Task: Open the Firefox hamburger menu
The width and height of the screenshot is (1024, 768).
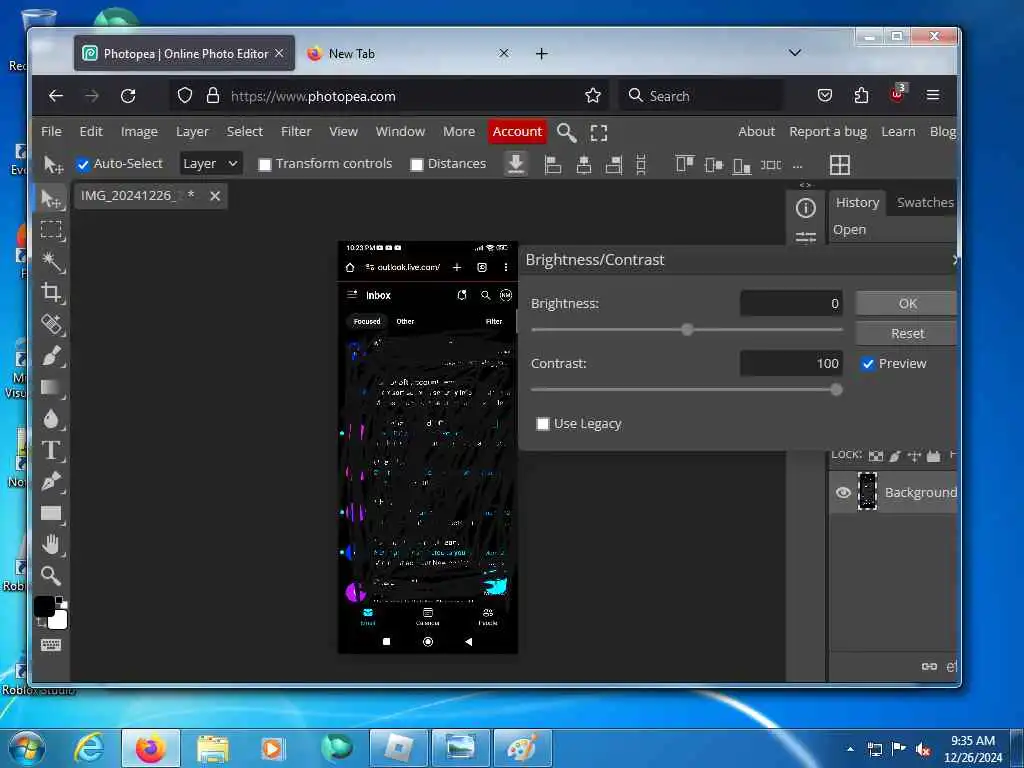Action: click(x=933, y=95)
